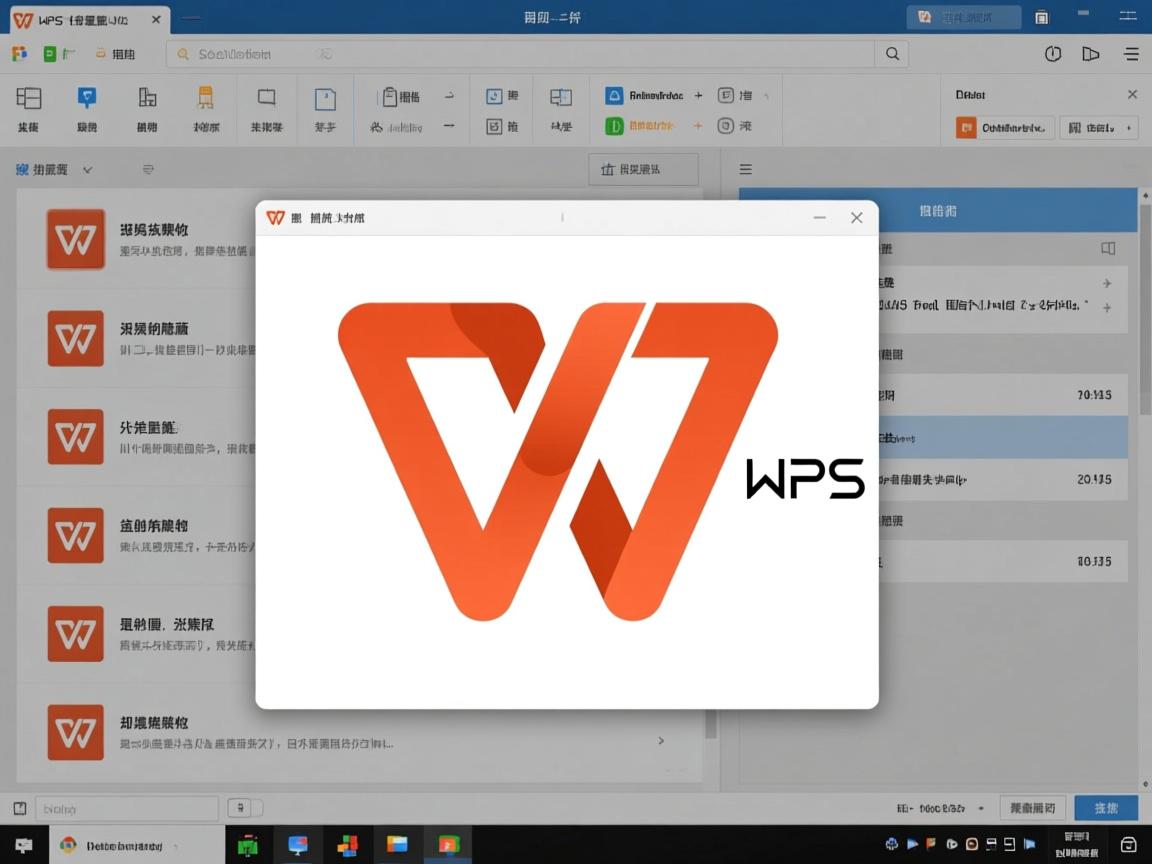Click the book view icon in the right panel

click(x=1106, y=248)
